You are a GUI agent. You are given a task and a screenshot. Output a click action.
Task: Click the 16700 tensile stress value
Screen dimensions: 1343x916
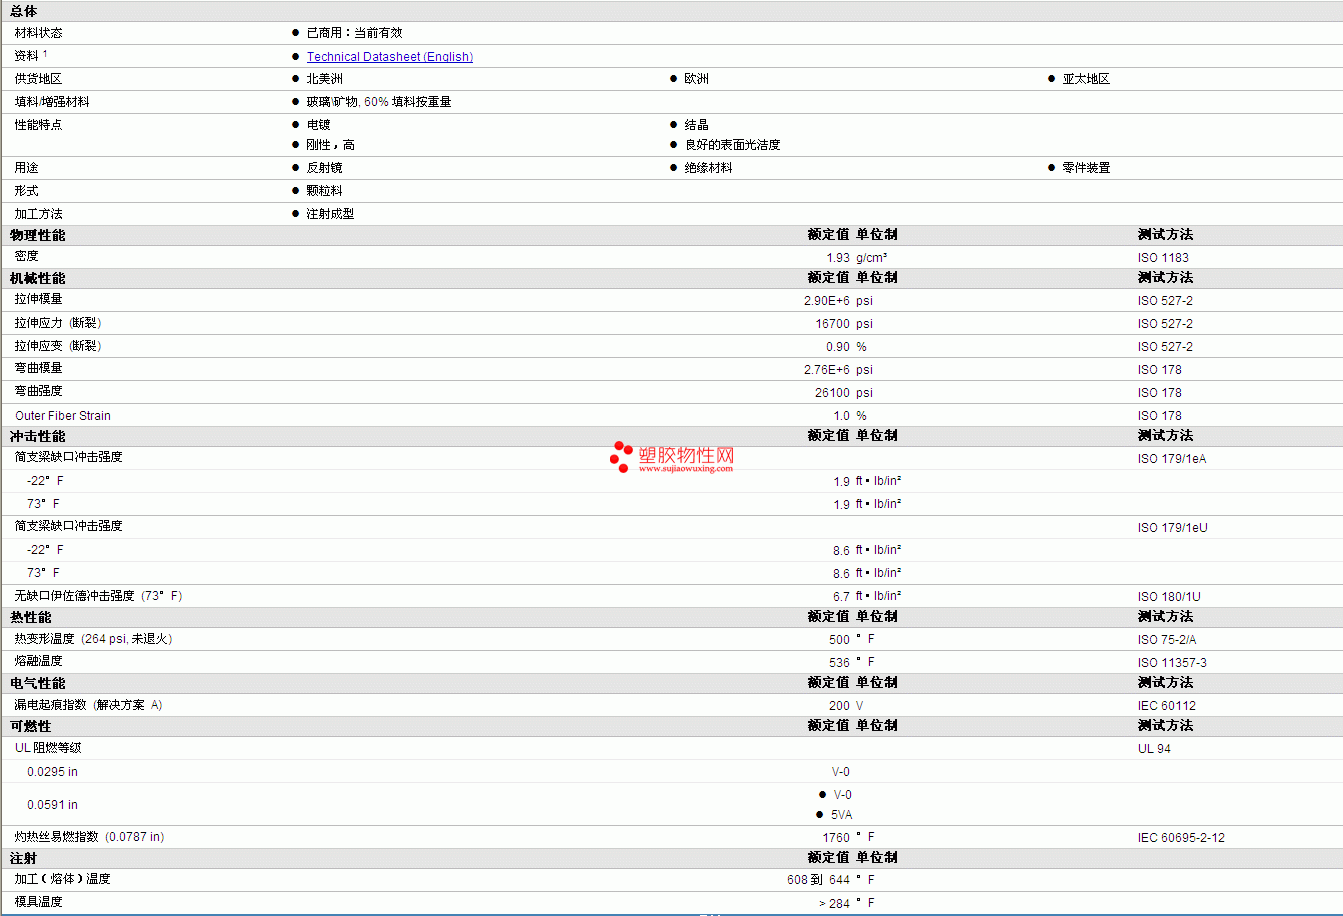tap(833, 324)
